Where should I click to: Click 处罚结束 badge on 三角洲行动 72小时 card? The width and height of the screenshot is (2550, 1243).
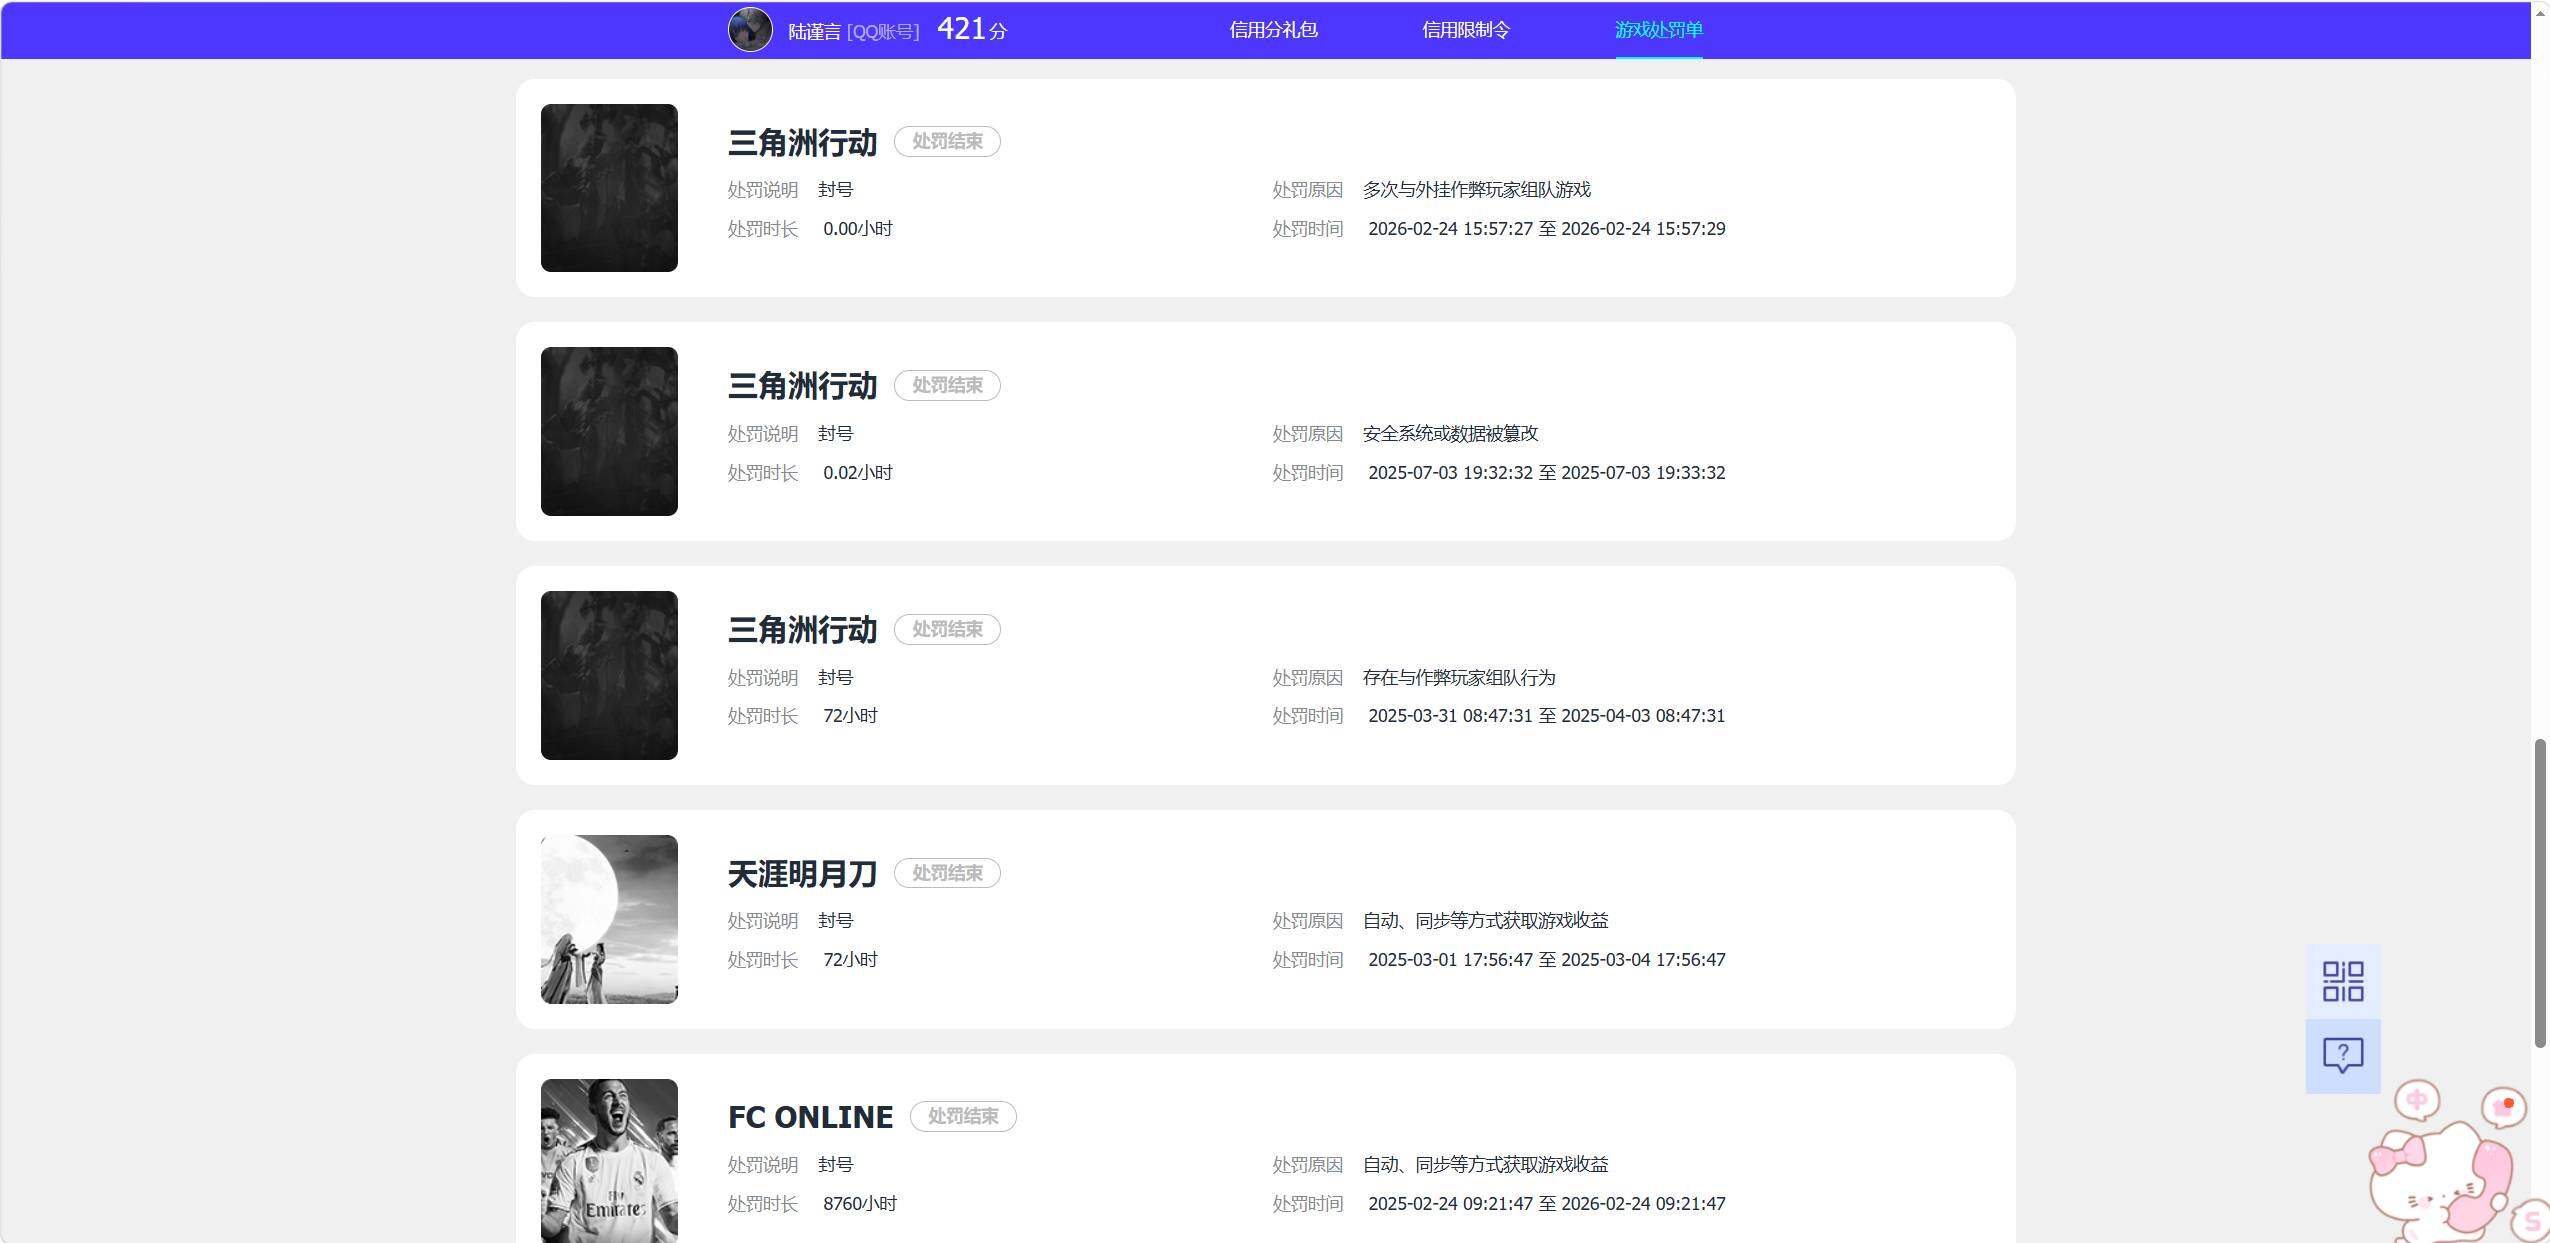pyautogui.click(x=947, y=629)
